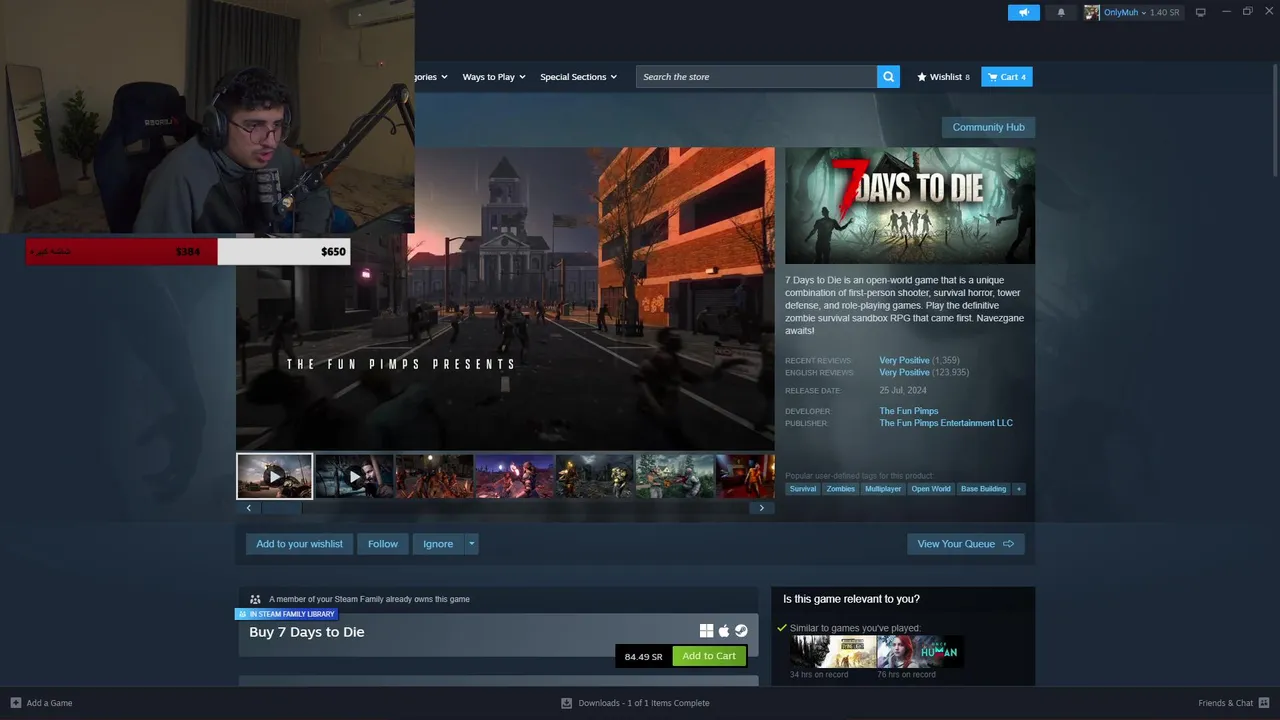Expand the Special Sections menu
Screen dimensions: 1280x720
578,77
